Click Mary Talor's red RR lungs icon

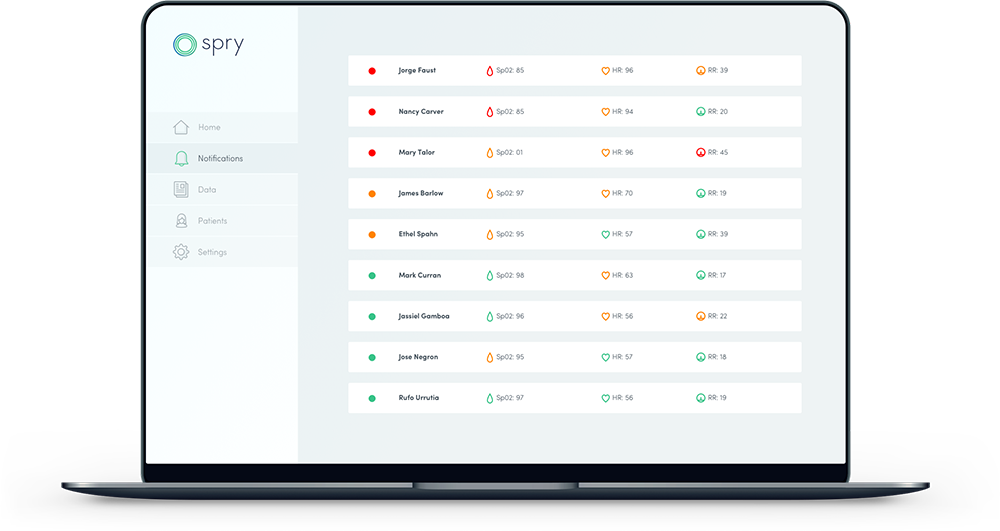point(701,153)
